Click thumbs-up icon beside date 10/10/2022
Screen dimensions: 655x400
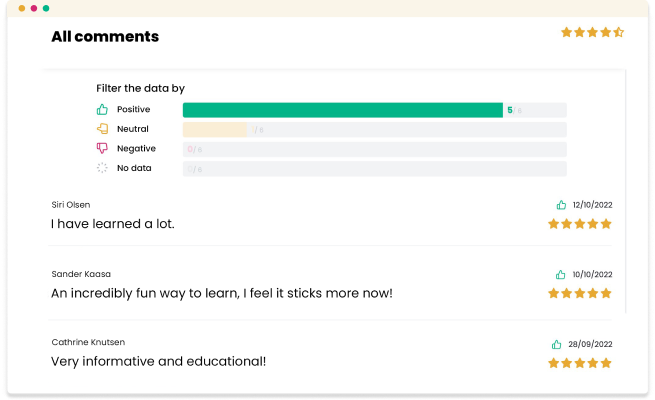point(561,274)
